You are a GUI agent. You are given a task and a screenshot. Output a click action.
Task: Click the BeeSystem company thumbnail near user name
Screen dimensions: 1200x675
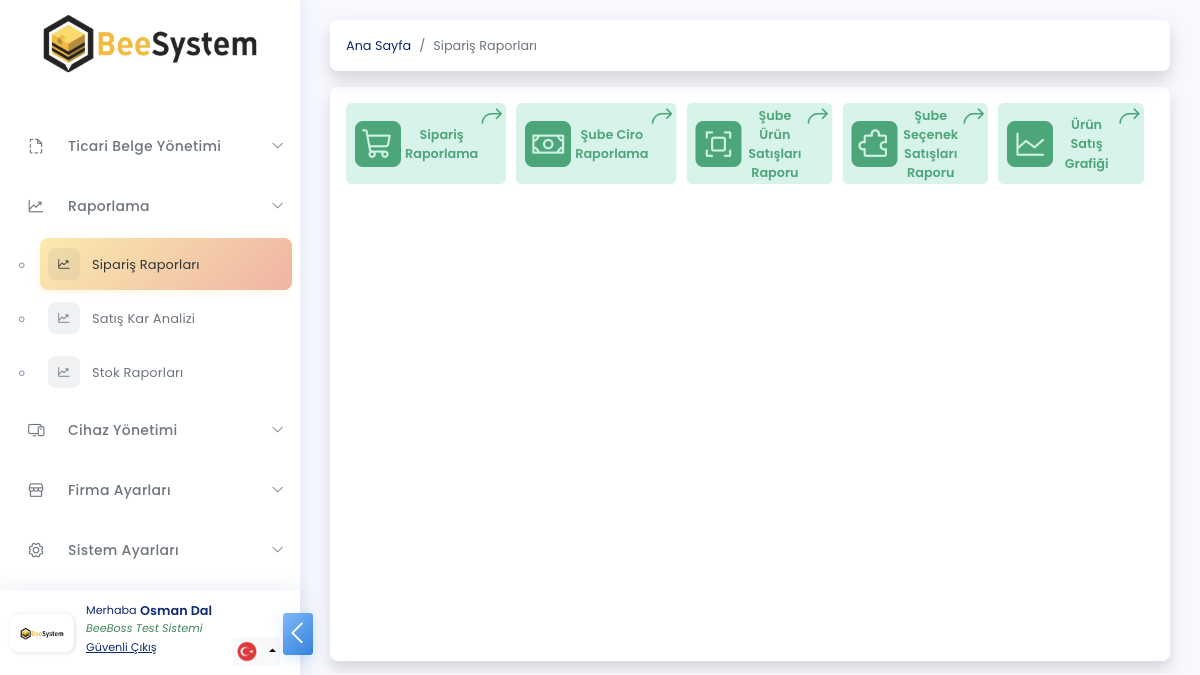42,633
